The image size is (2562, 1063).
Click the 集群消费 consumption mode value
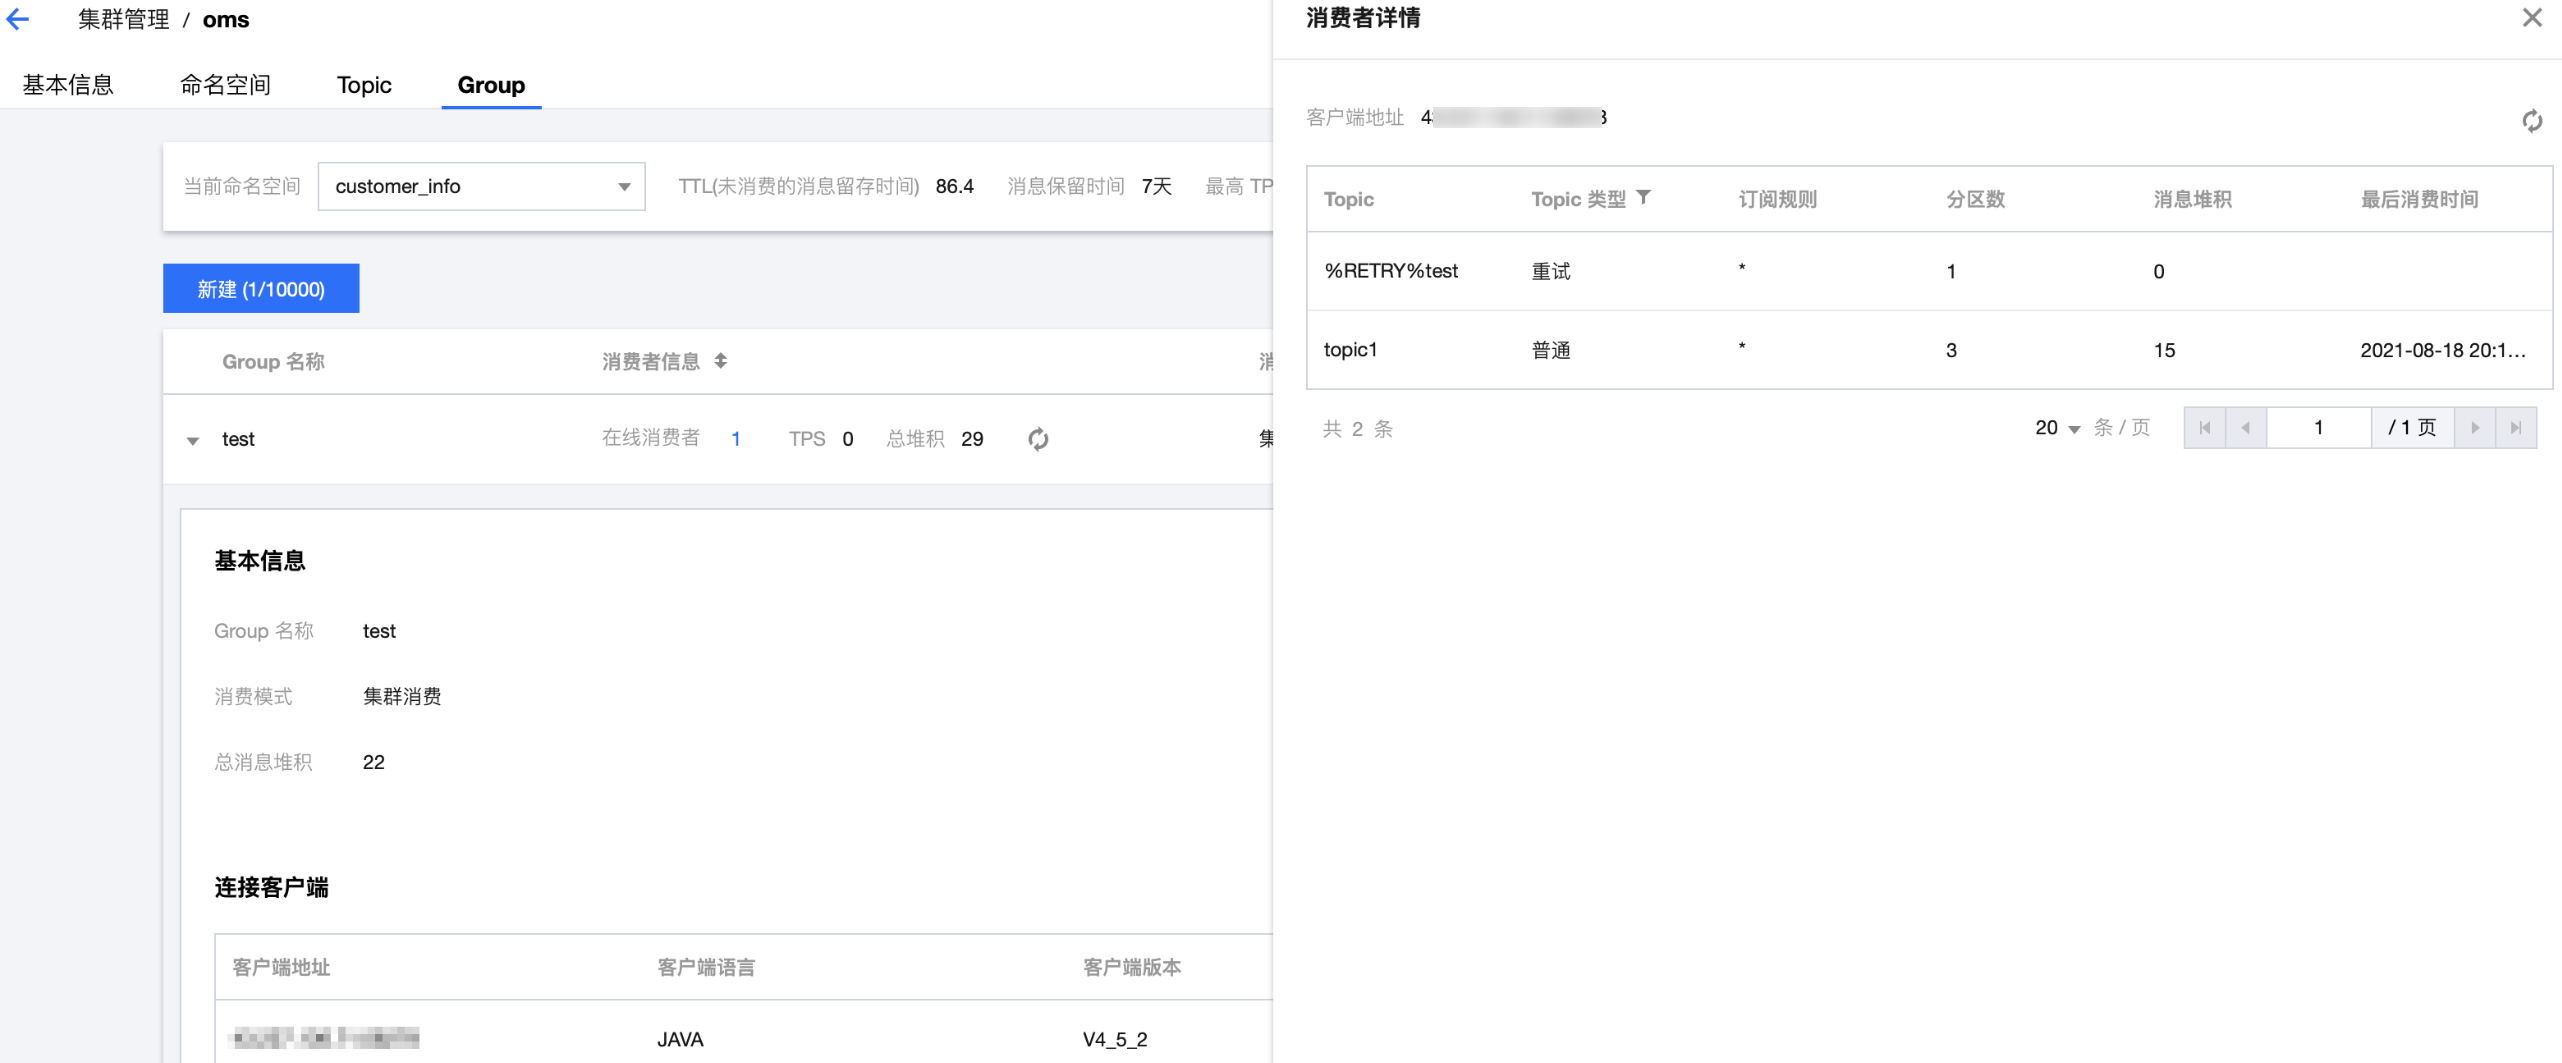402,696
